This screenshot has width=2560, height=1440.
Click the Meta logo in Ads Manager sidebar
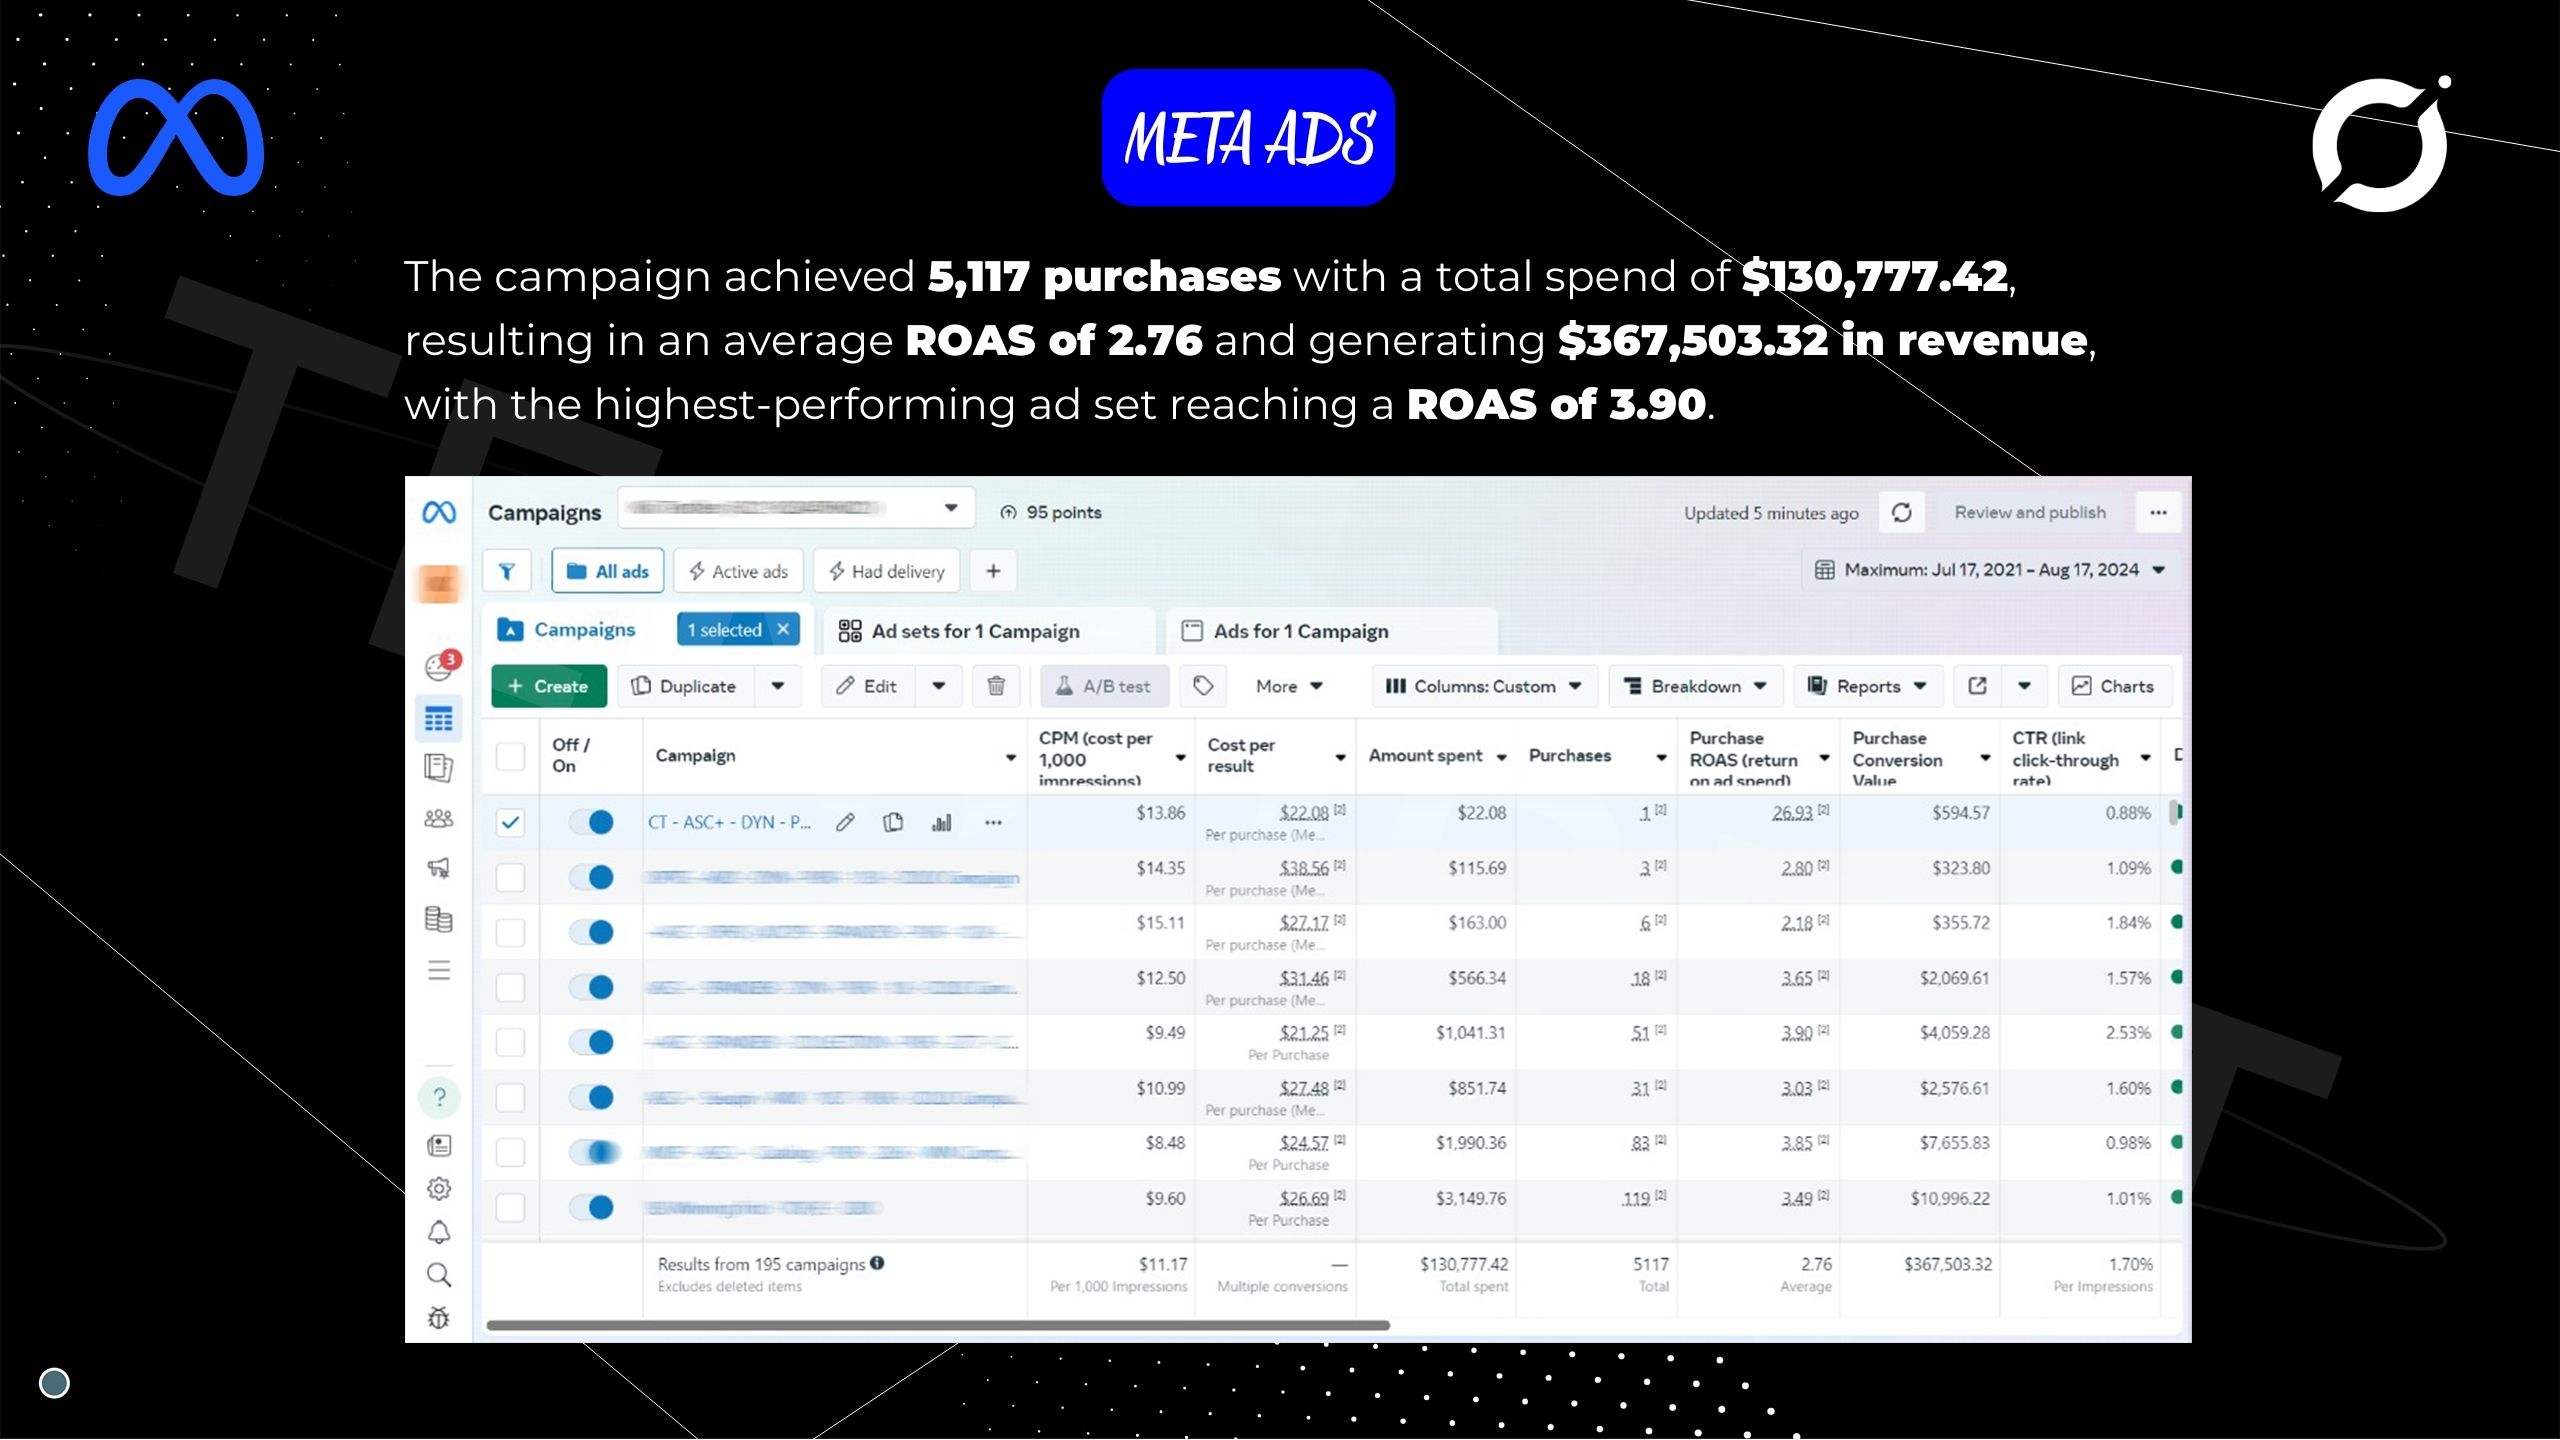coord(439,512)
